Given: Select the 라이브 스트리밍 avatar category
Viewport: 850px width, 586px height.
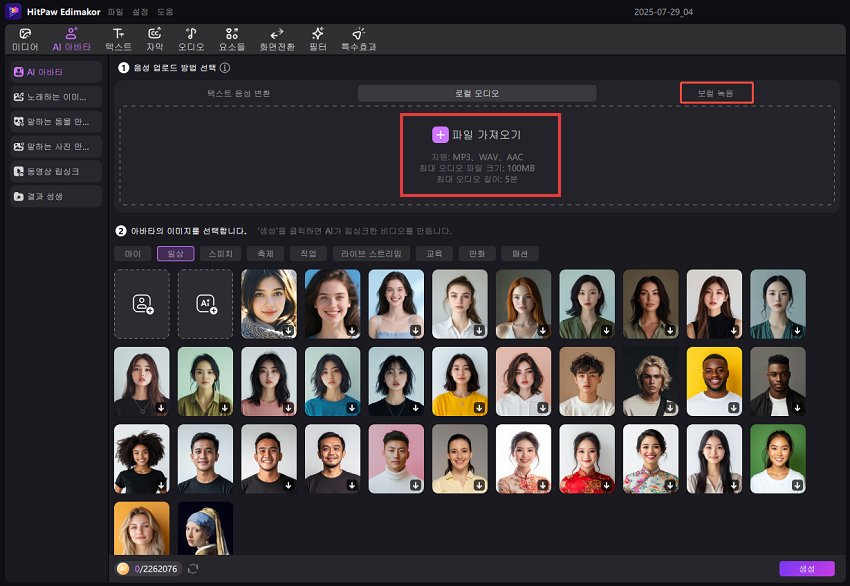Looking at the screenshot, I should (x=371, y=254).
